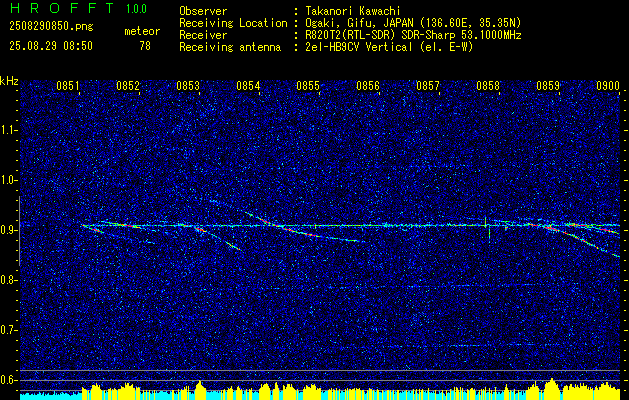
Task: Click the short echo streak between 0853 and 0854
Action: pyautogui.click(x=233, y=246)
